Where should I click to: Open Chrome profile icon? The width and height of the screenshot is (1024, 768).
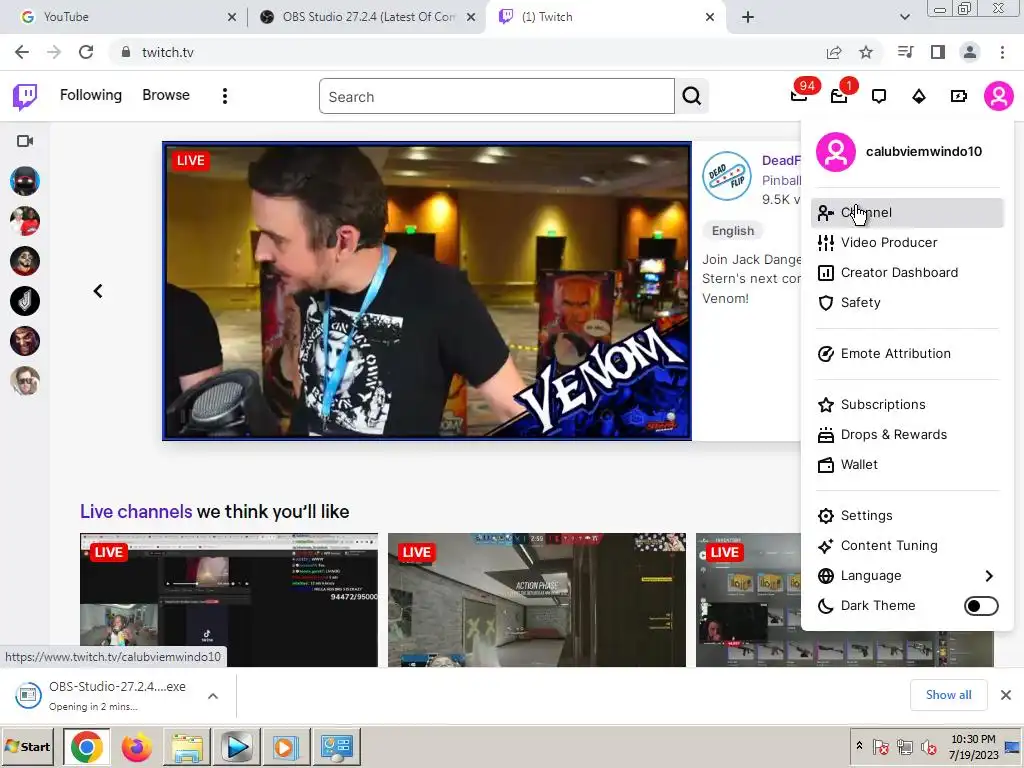(970, 52)
